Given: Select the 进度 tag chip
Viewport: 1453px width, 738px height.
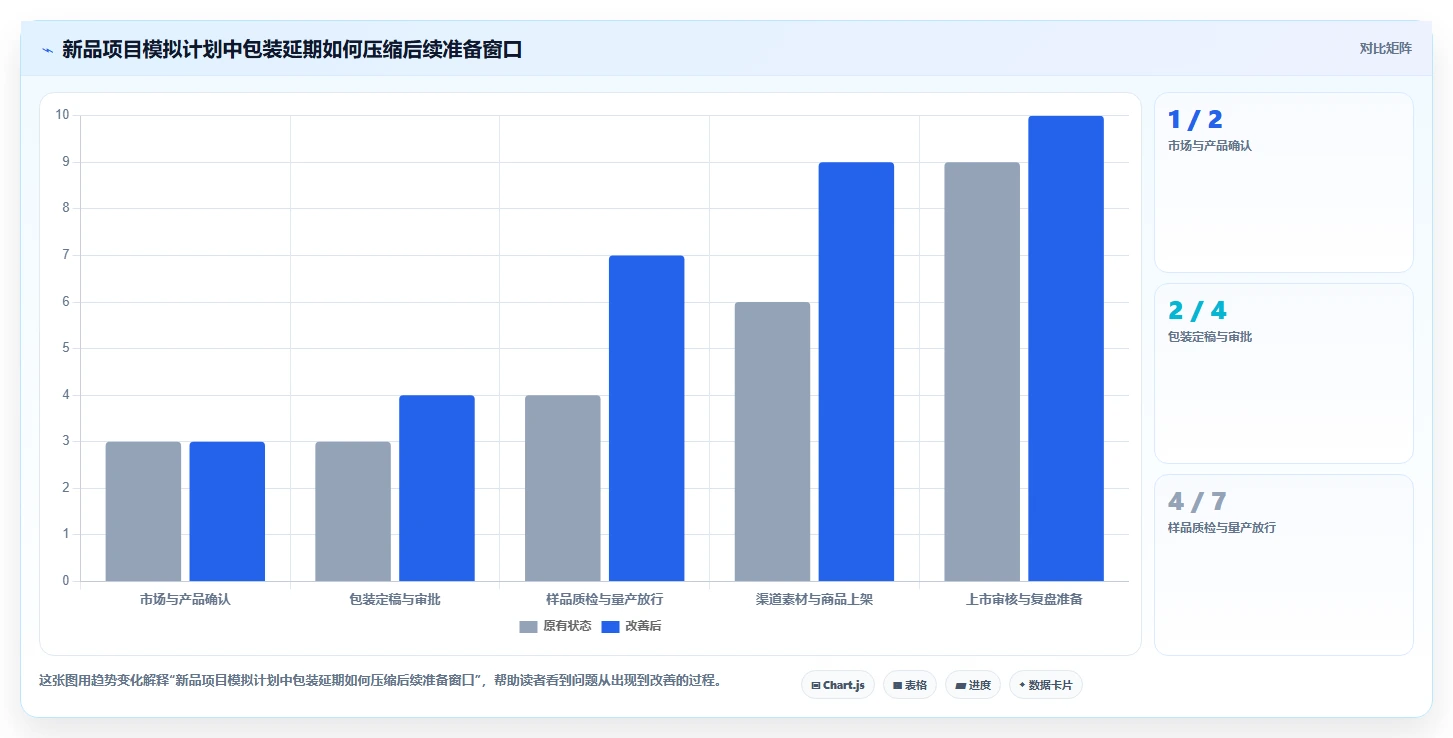Looking at the screenshot, I should coord(973,685).
